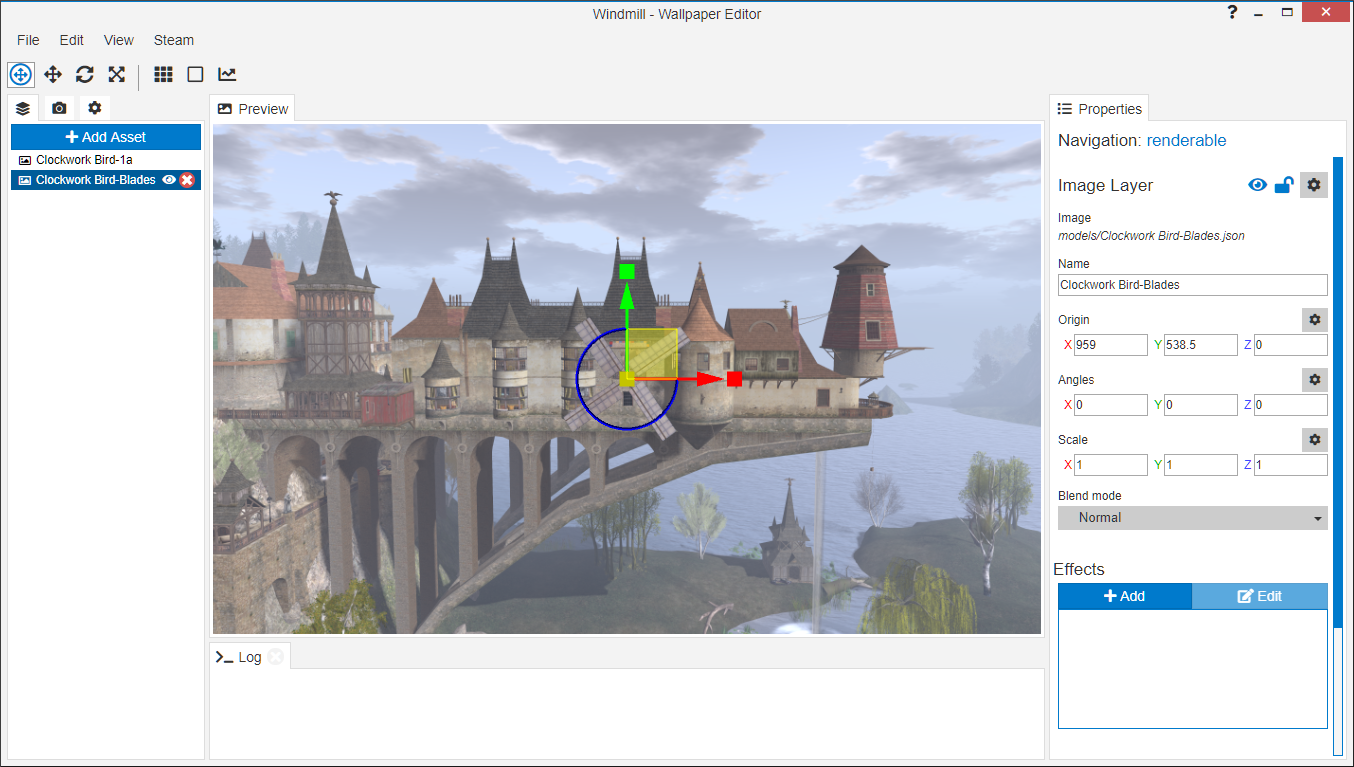Screen dimensions: 1354x767
Task: Open Image Layer gear settings
Action: [x=1314, y=185]
